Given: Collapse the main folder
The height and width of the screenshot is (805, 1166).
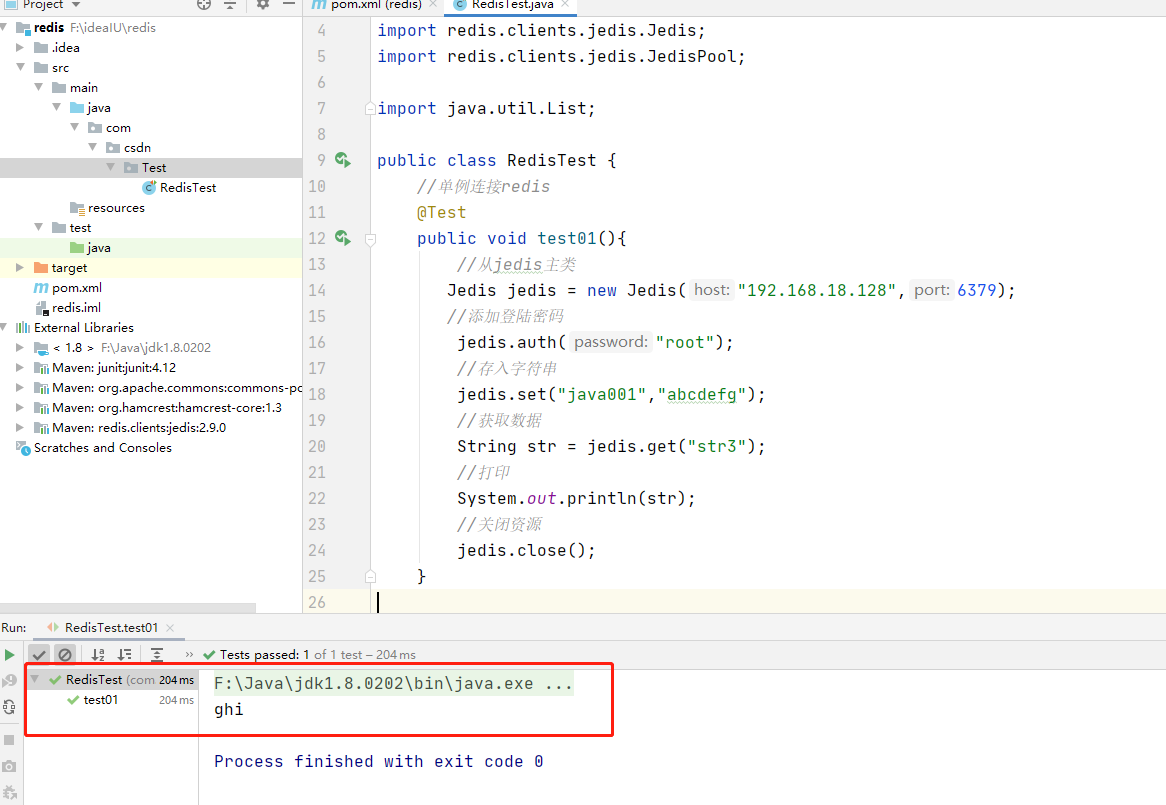Looking at the screenshot, I should (x=39, y=88).
